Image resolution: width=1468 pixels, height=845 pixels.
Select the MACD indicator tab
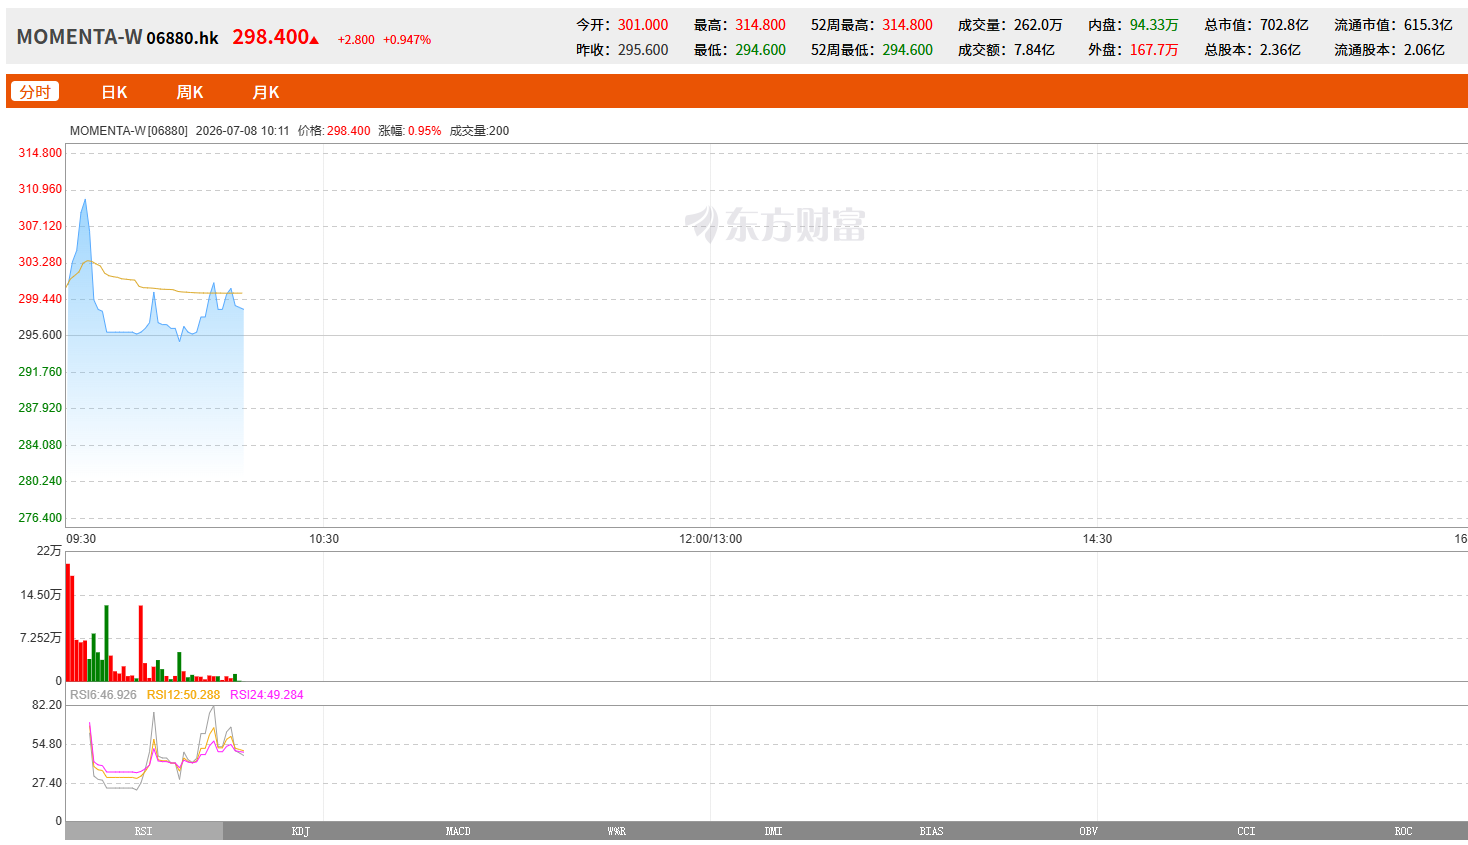coord(458,831)
